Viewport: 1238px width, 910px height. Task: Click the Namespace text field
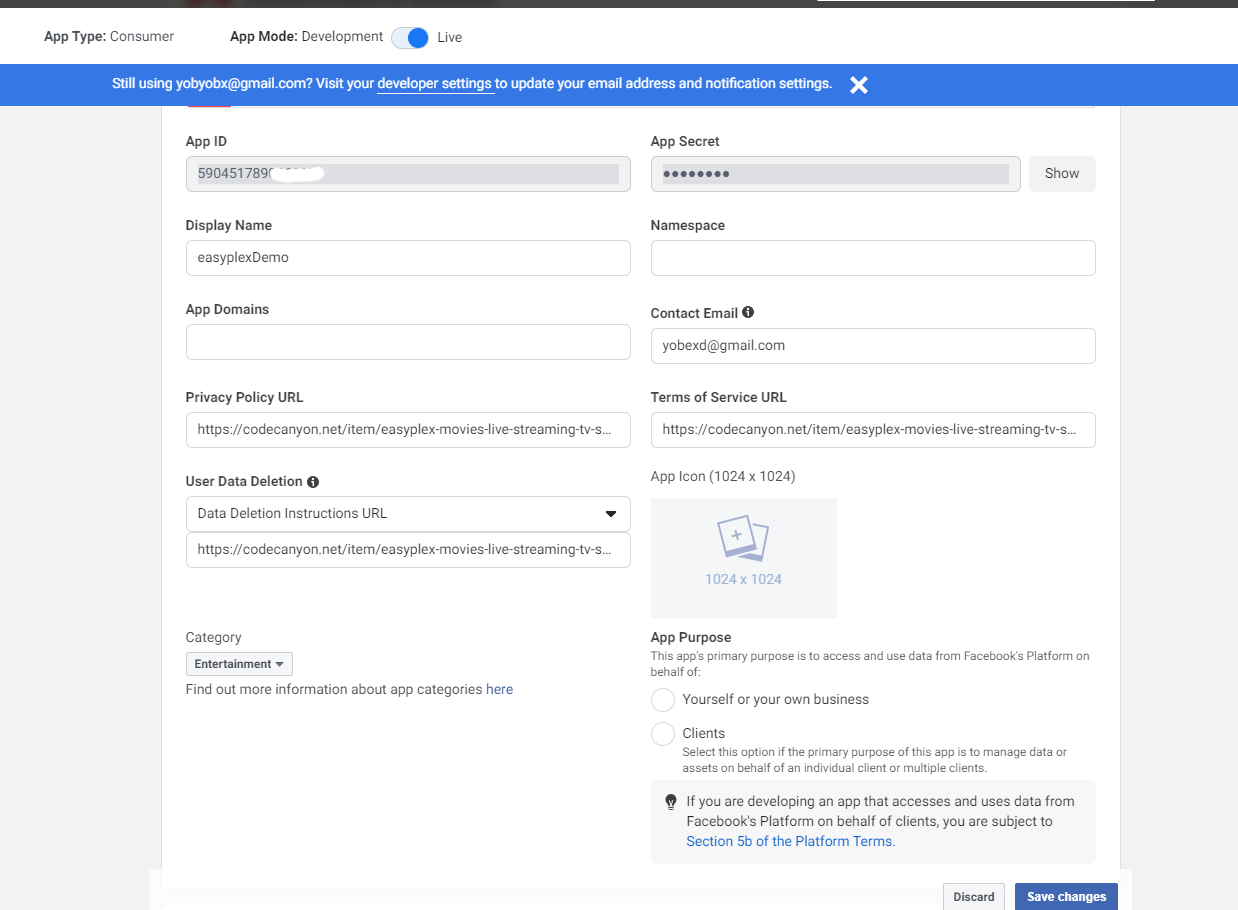pos(872,258)
